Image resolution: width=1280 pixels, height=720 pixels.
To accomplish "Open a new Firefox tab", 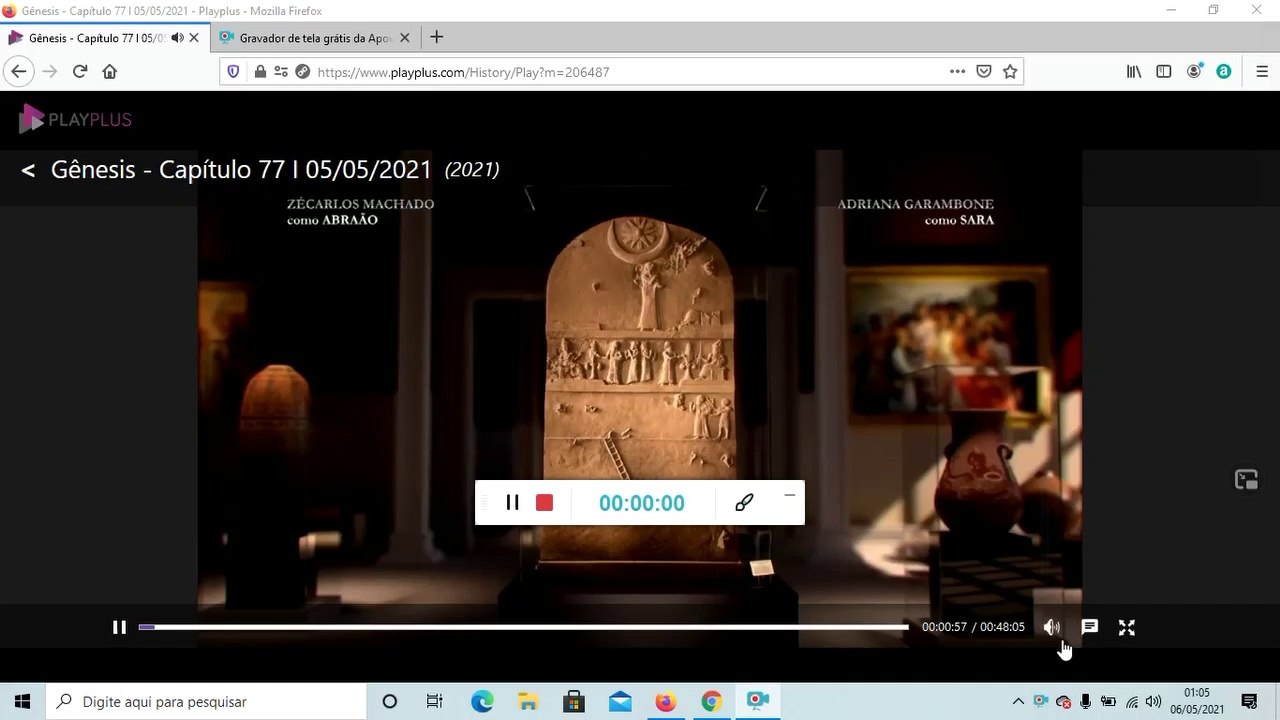I will 436,38.
